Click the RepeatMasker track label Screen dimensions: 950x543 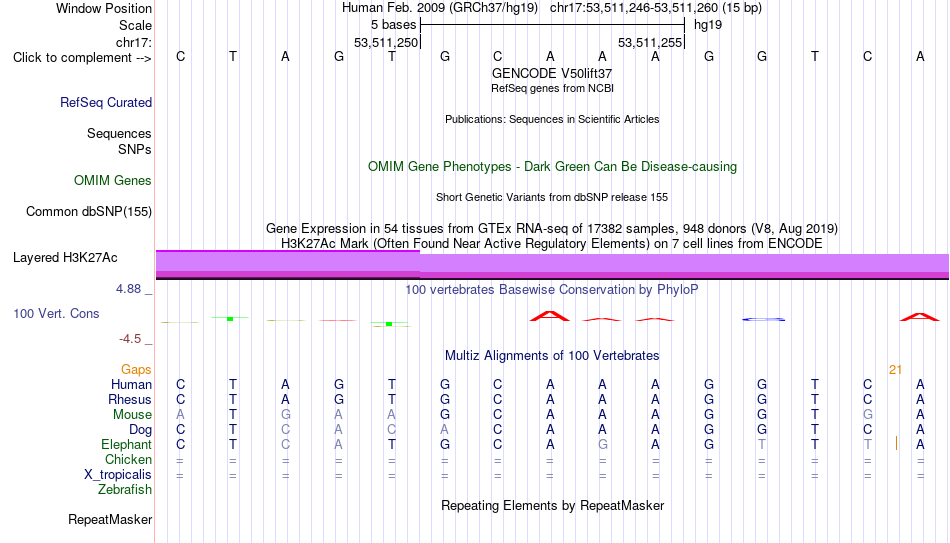pyautogui.click(x=110, y=519)
